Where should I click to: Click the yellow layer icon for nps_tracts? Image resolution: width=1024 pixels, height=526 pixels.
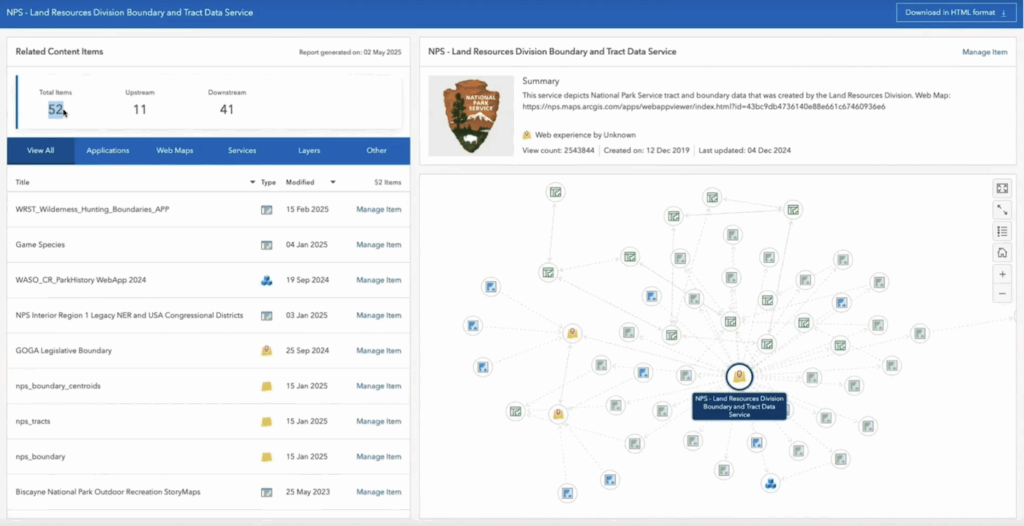tap(266, 421)
